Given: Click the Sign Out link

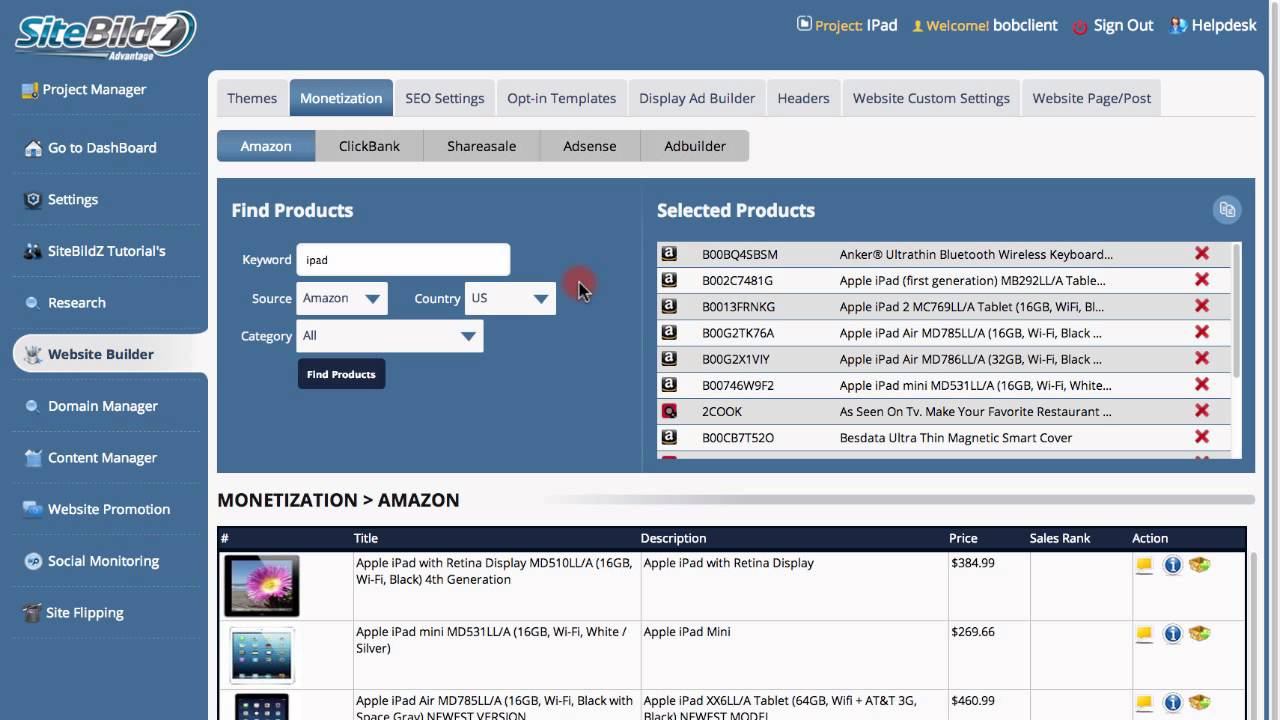Looking at the screenshot, I should coord(1124,26).
